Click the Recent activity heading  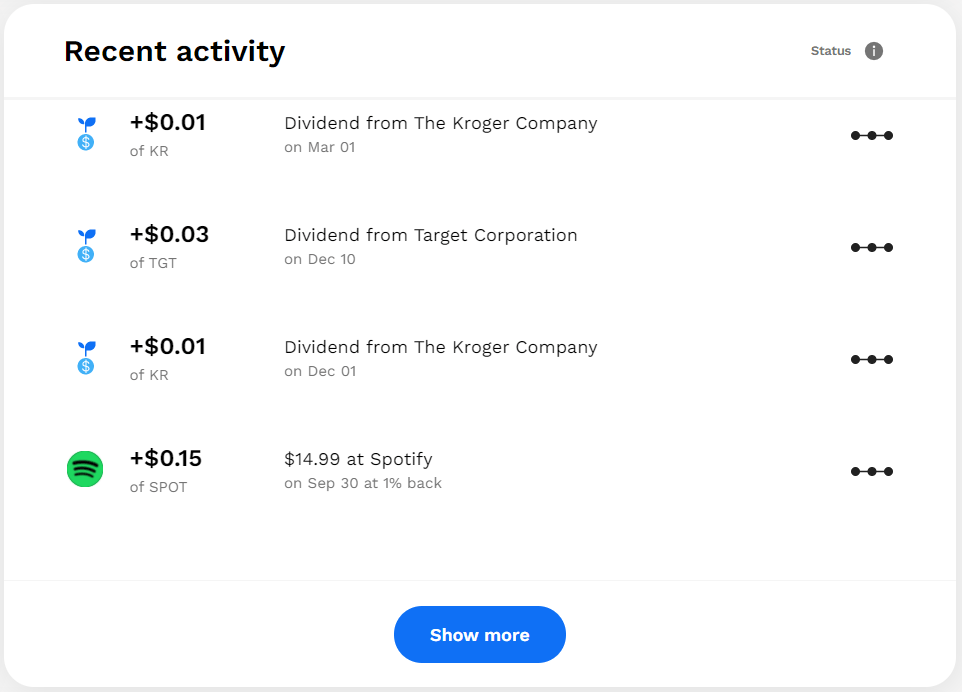(x=175, y=51)
